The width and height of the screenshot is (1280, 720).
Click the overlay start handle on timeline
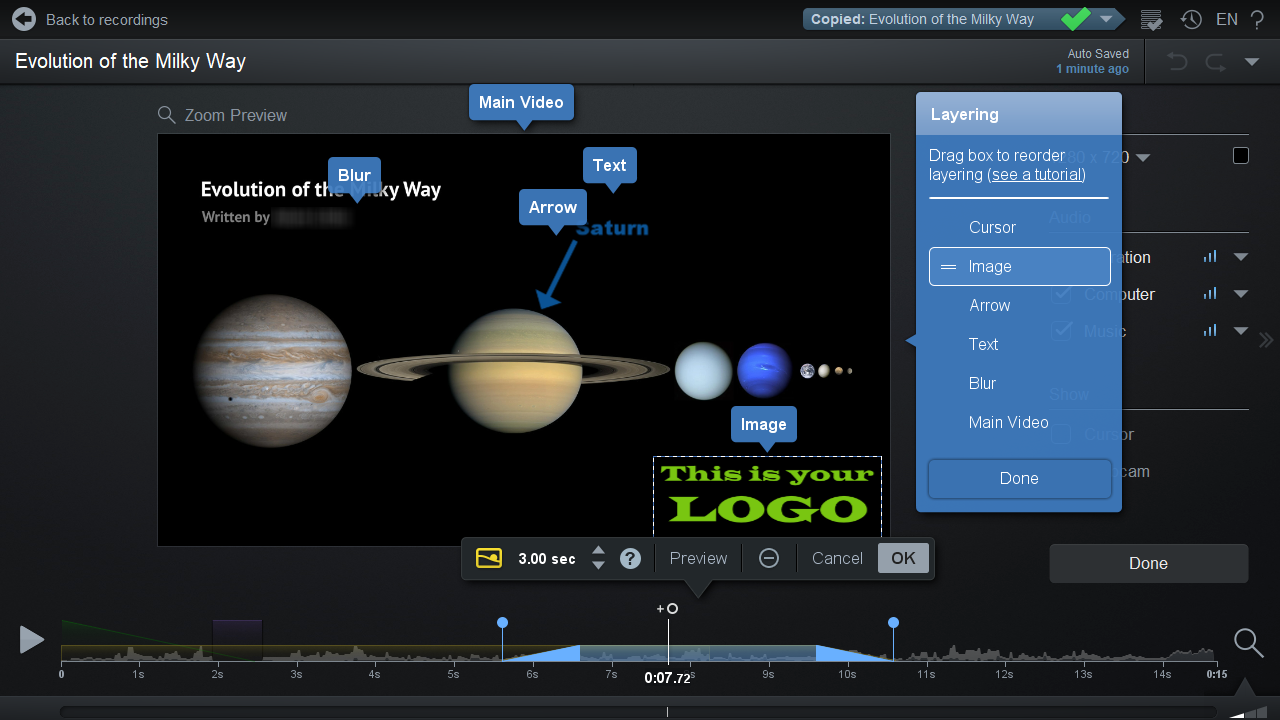(x=502, y=623)
